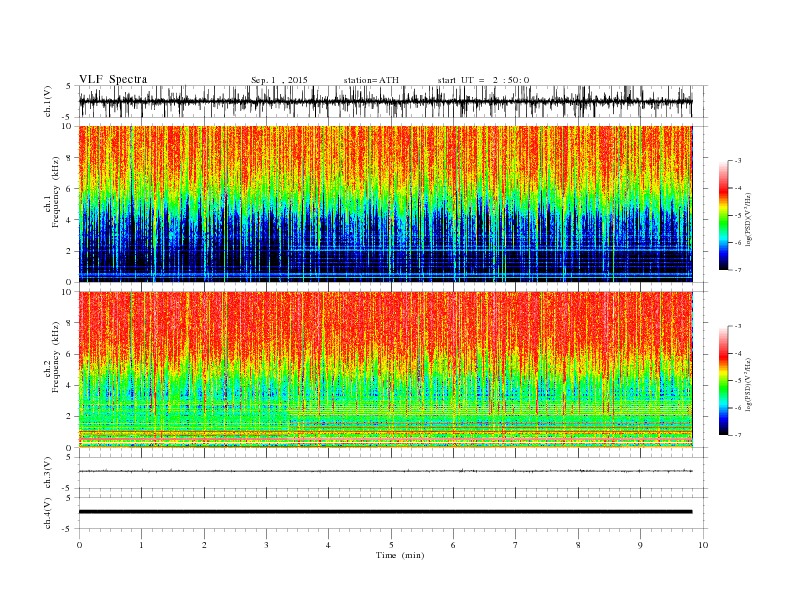Screen dimensions: 792x612
Task: Select the "start UT = 2:50:0" text
Action: click(483, 80)
